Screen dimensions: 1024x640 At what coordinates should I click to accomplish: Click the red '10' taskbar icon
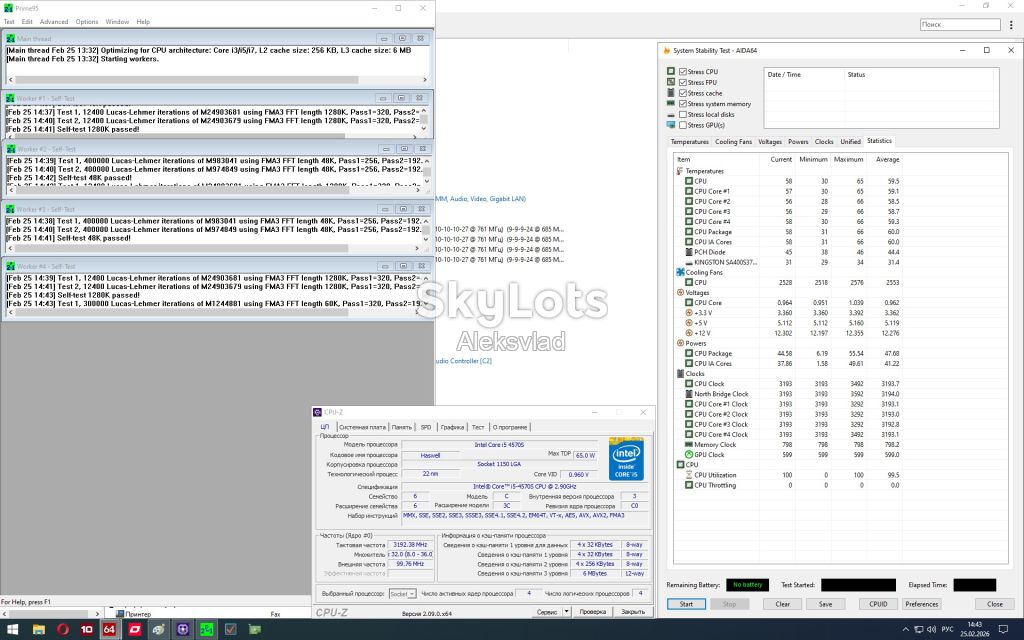(86, 630)
